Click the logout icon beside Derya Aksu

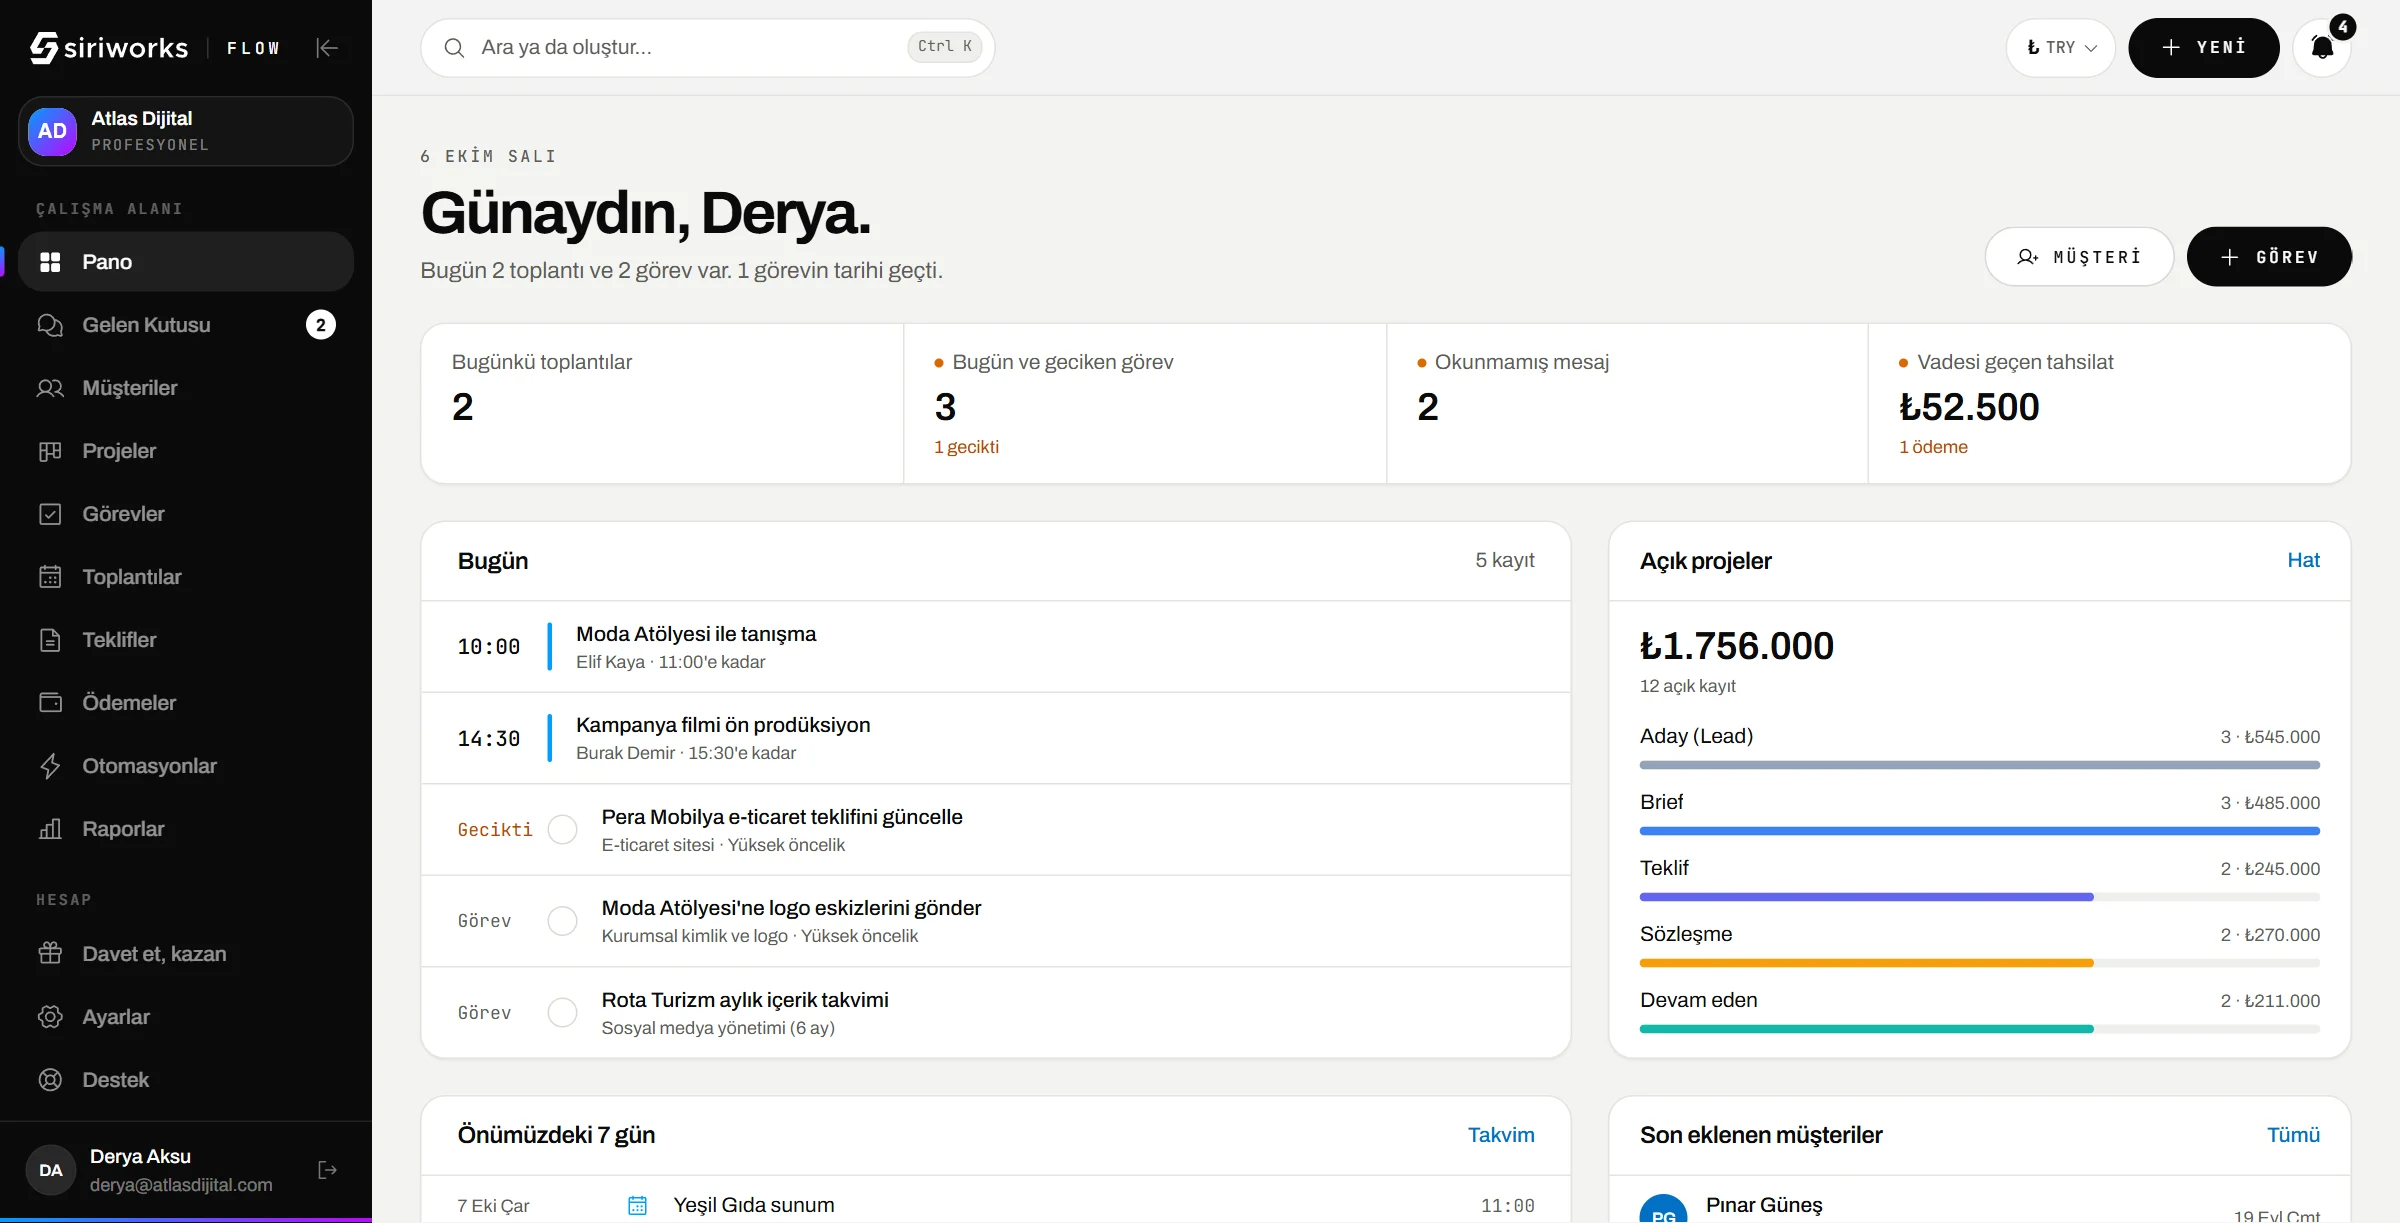pos(327,1170)
